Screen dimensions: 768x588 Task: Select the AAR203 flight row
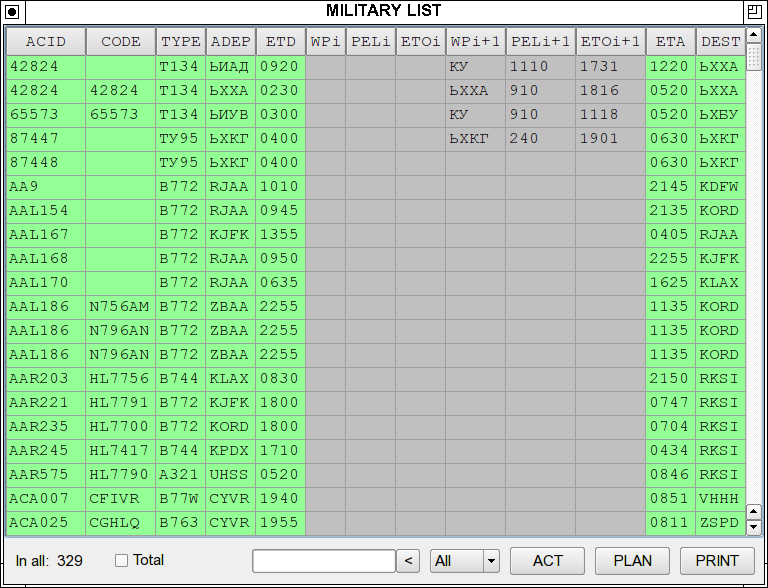[x=376, y=379]
